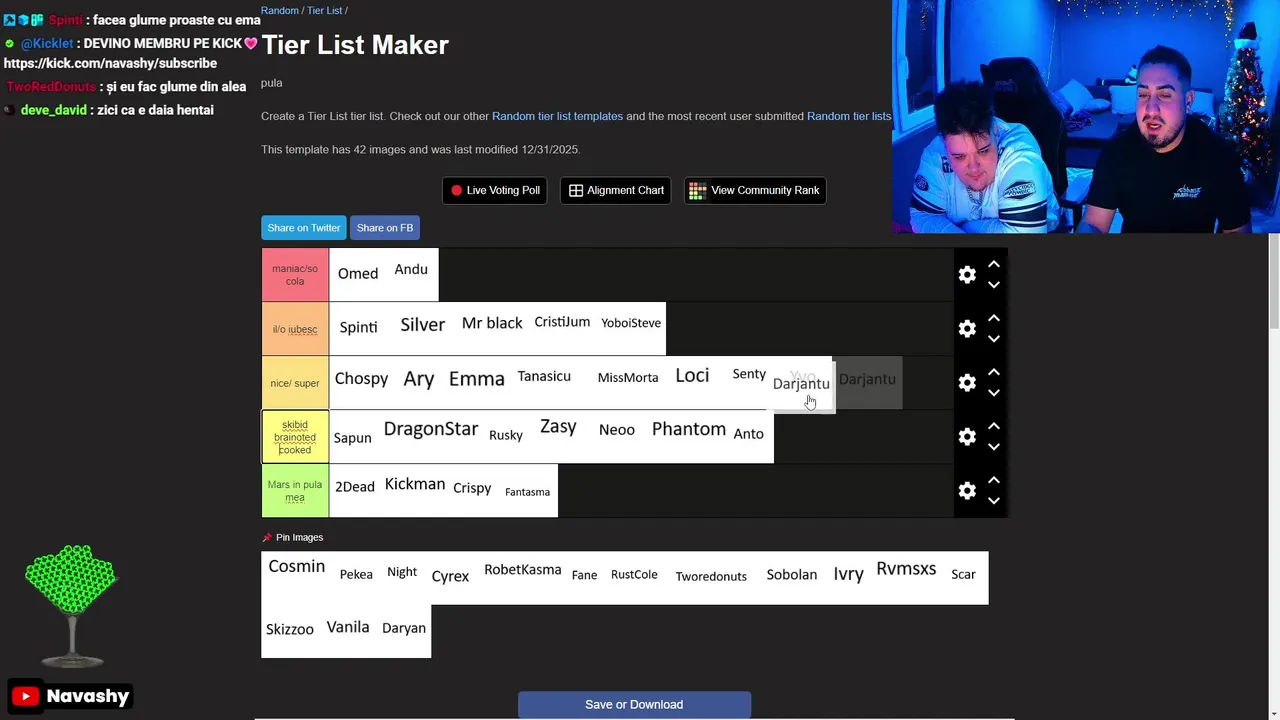
Task: Move nice/ super tier down with arrow
Action: coord(994,393)
